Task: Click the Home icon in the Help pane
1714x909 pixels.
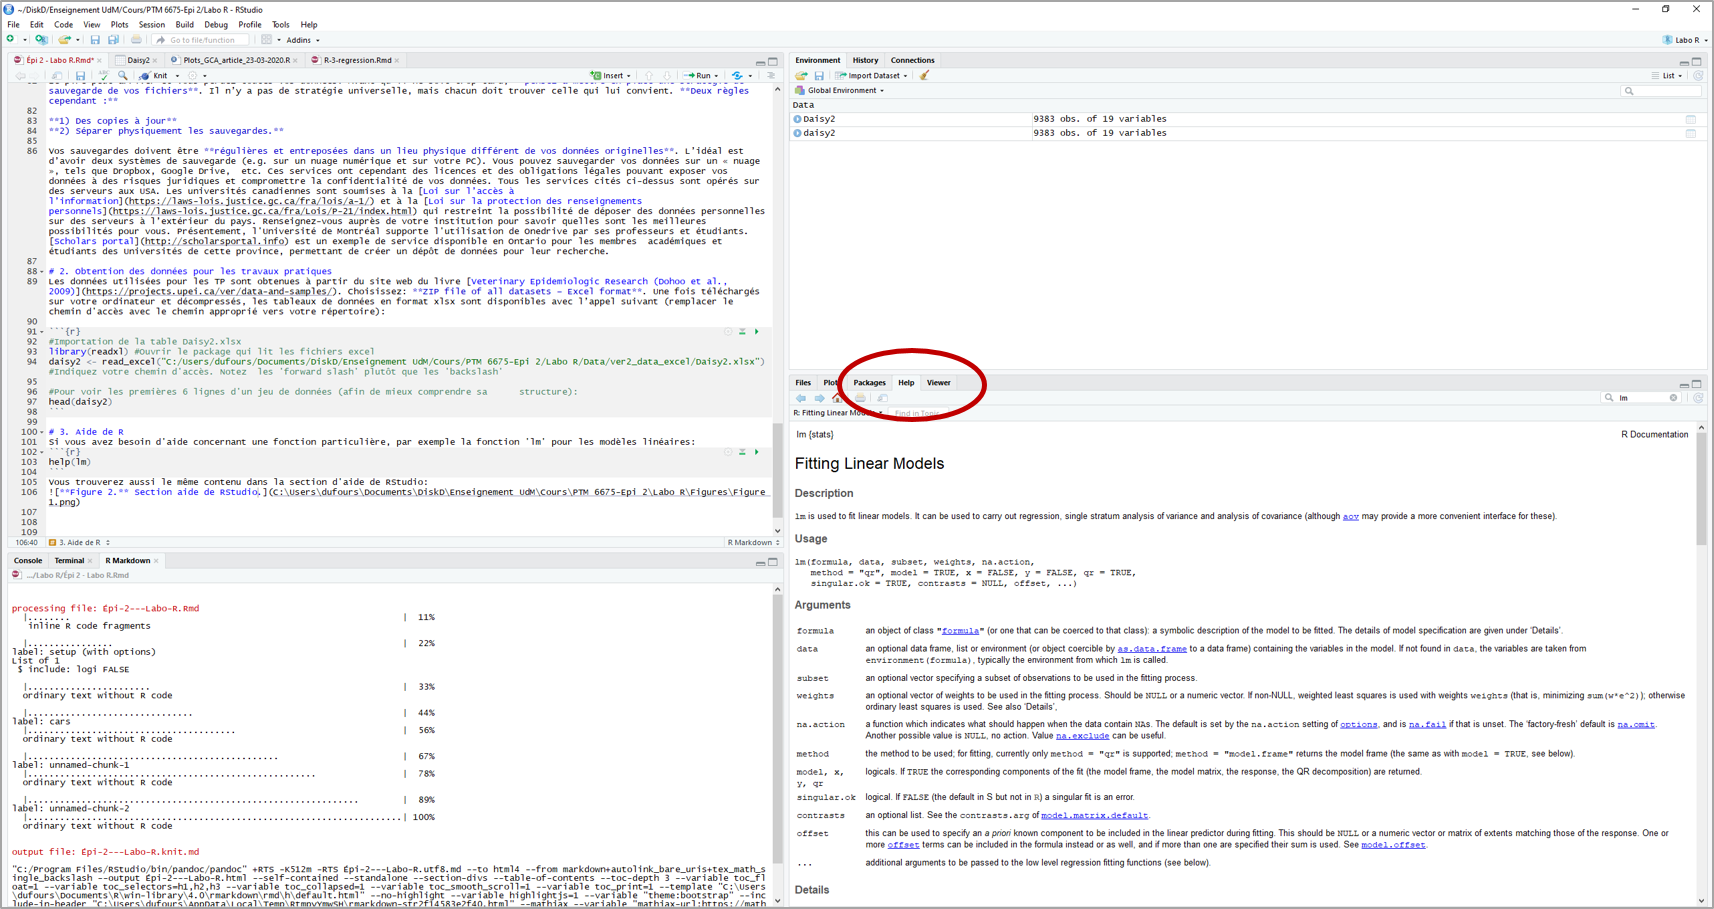Action: tap(836, 398)
